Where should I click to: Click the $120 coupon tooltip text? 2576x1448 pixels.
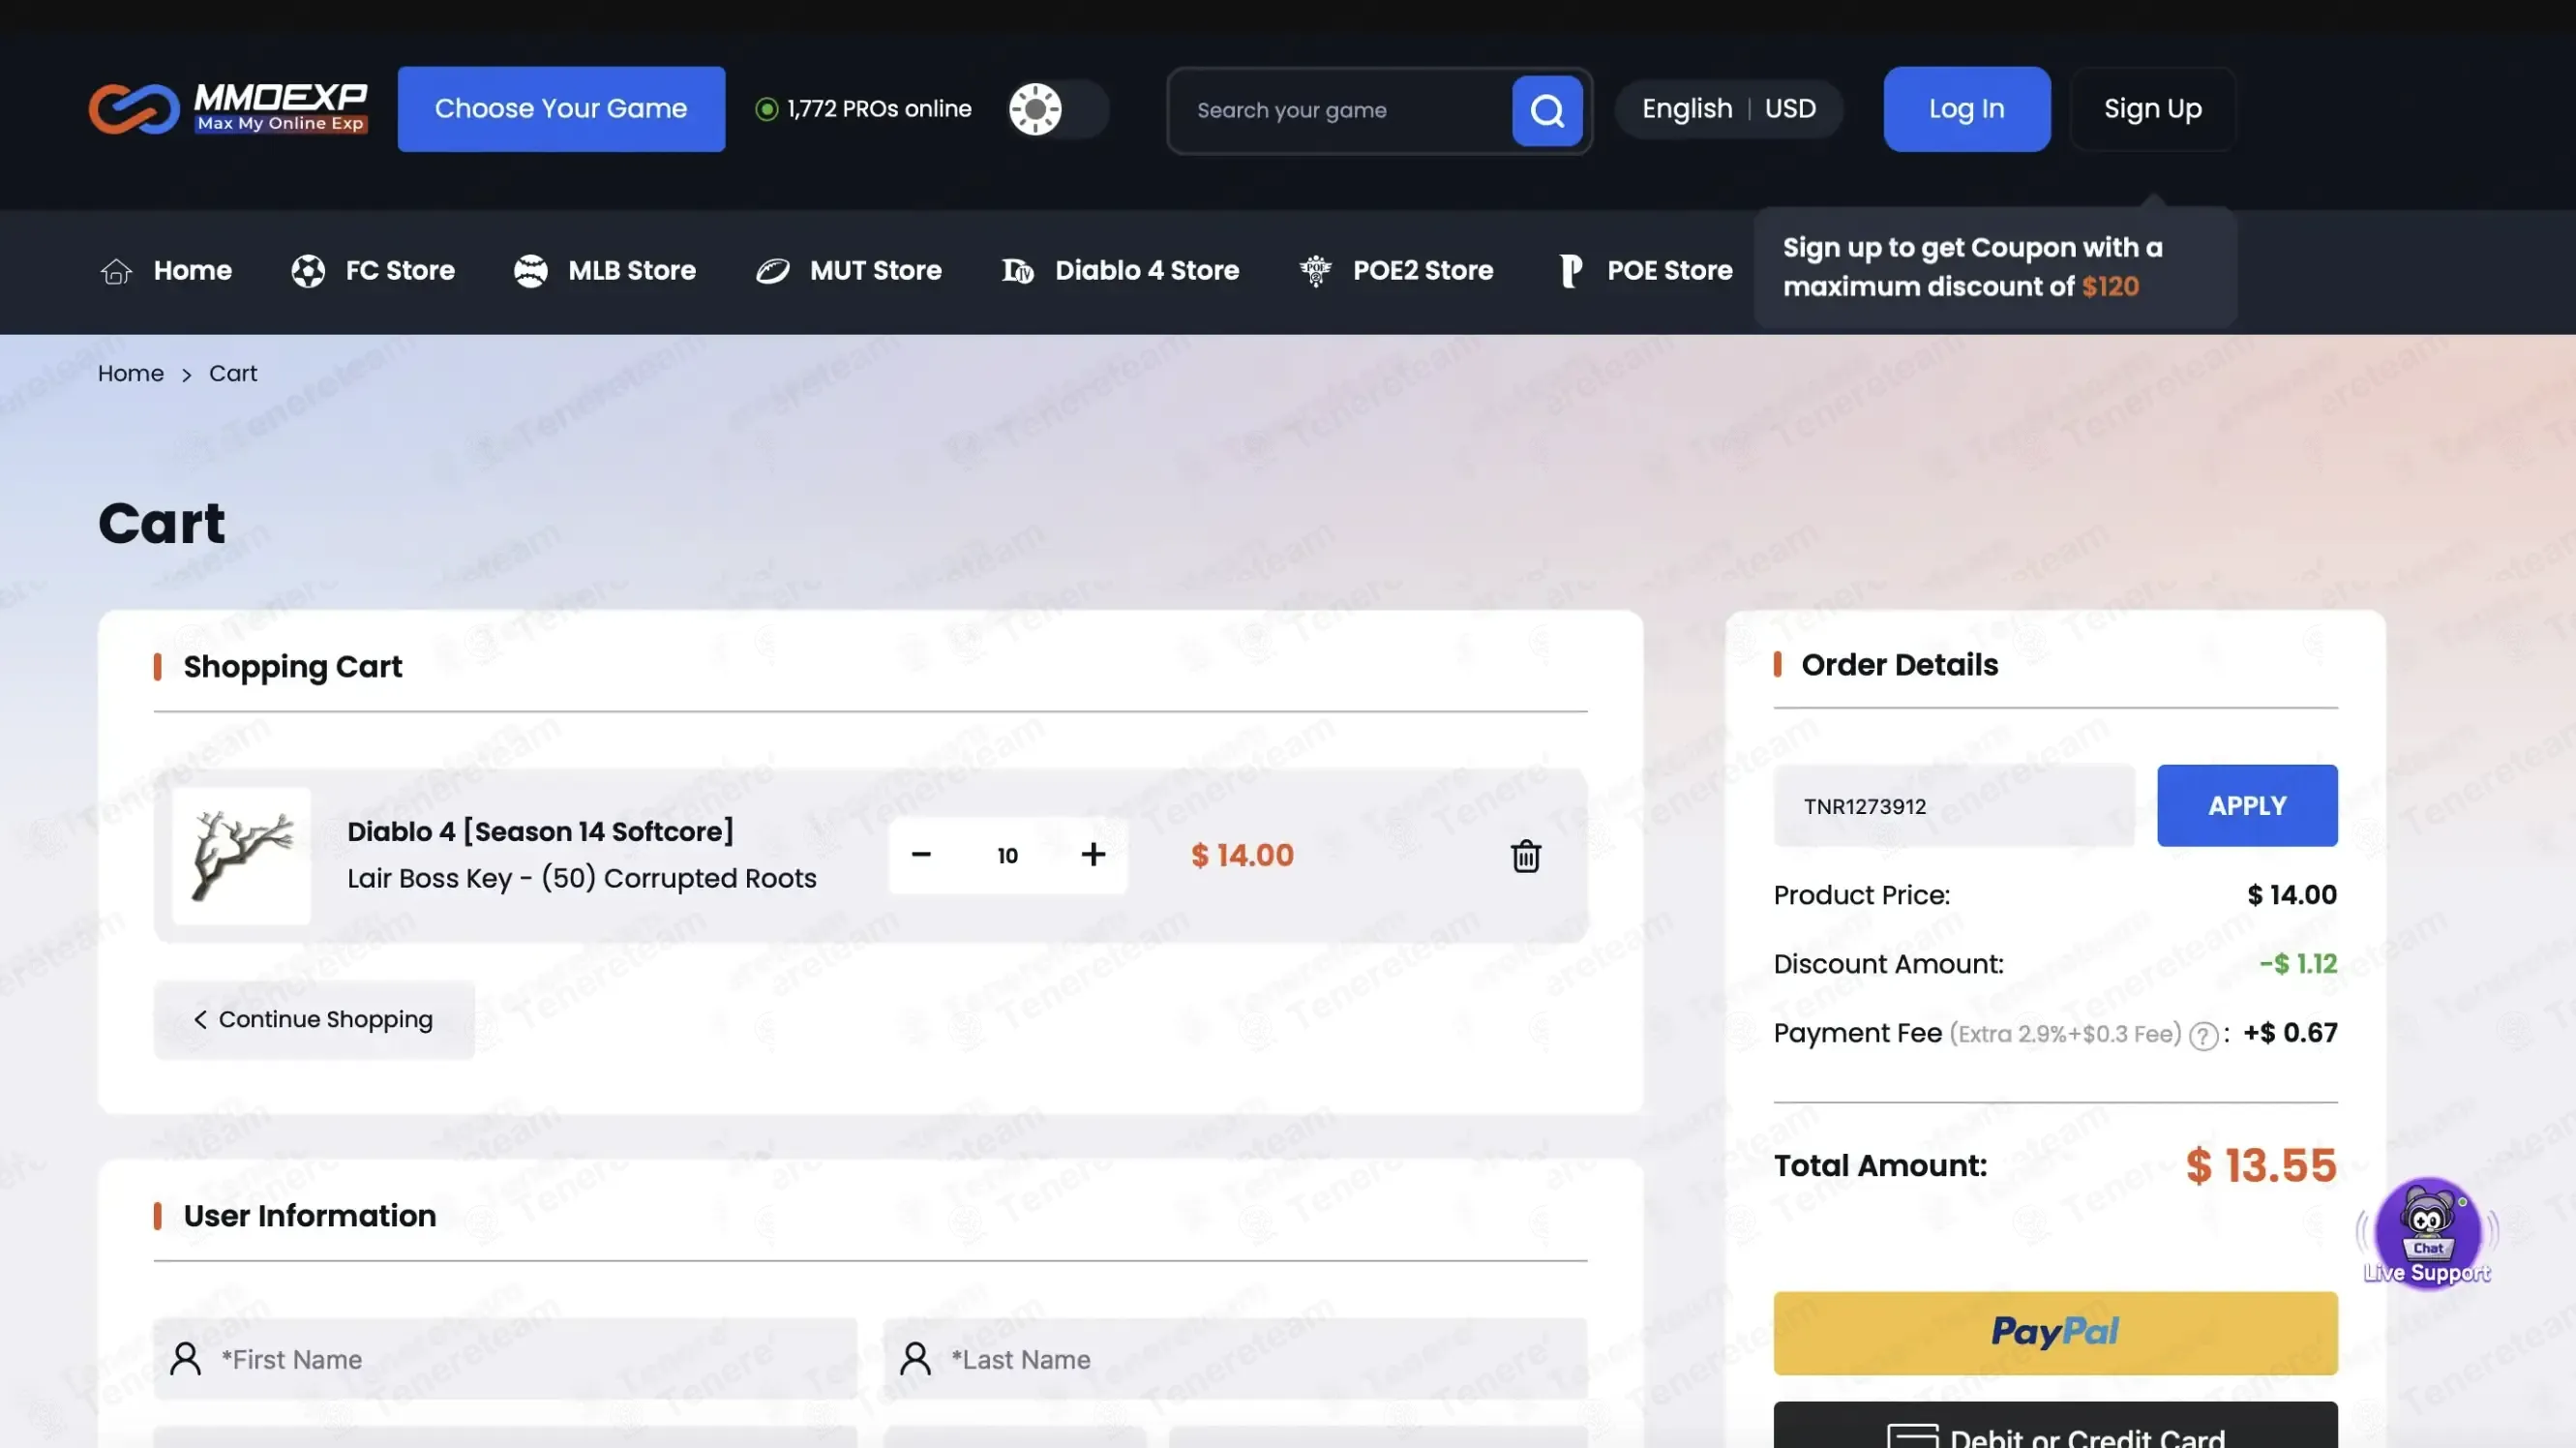point(2110,286)
